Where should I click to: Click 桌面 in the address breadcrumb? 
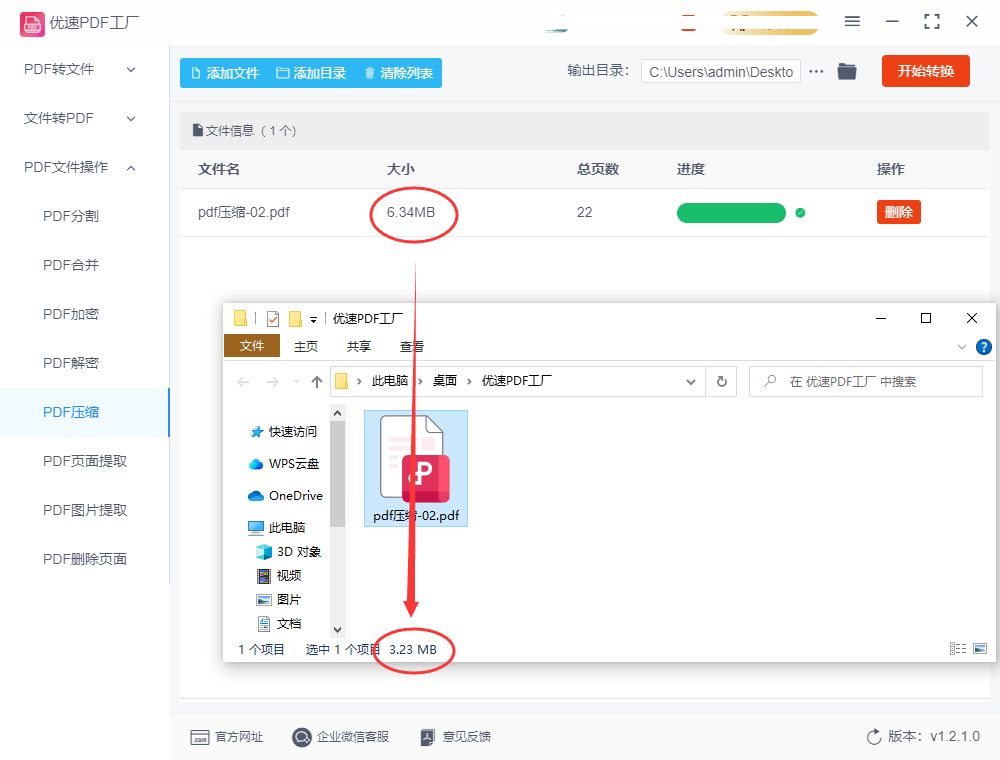click(445, 381)
